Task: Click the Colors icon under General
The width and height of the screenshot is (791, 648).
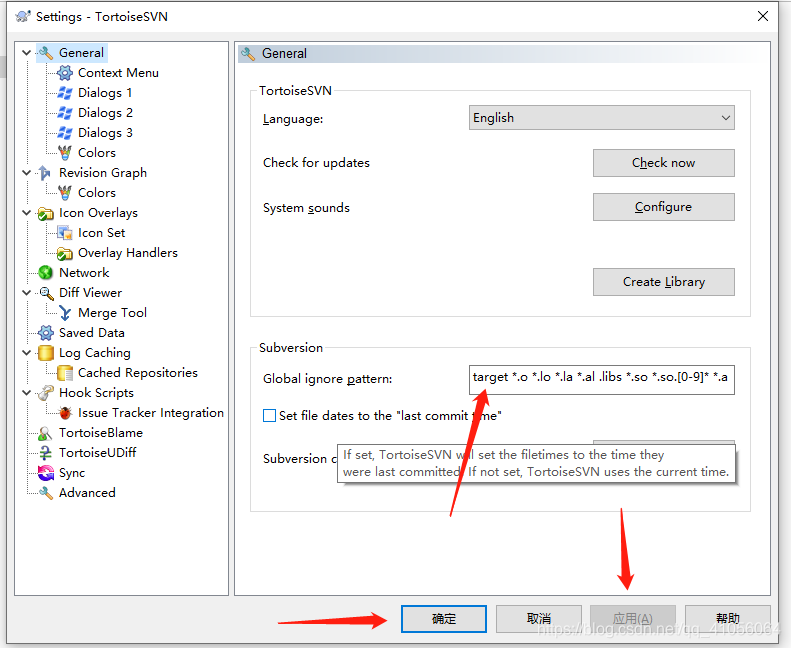Action: [x=65, y=153]
